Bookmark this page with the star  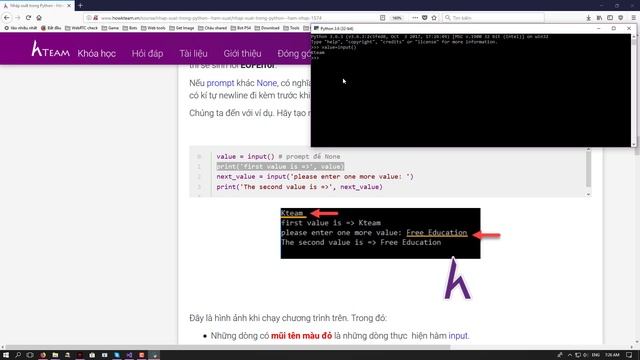click(x=434, y=18)
